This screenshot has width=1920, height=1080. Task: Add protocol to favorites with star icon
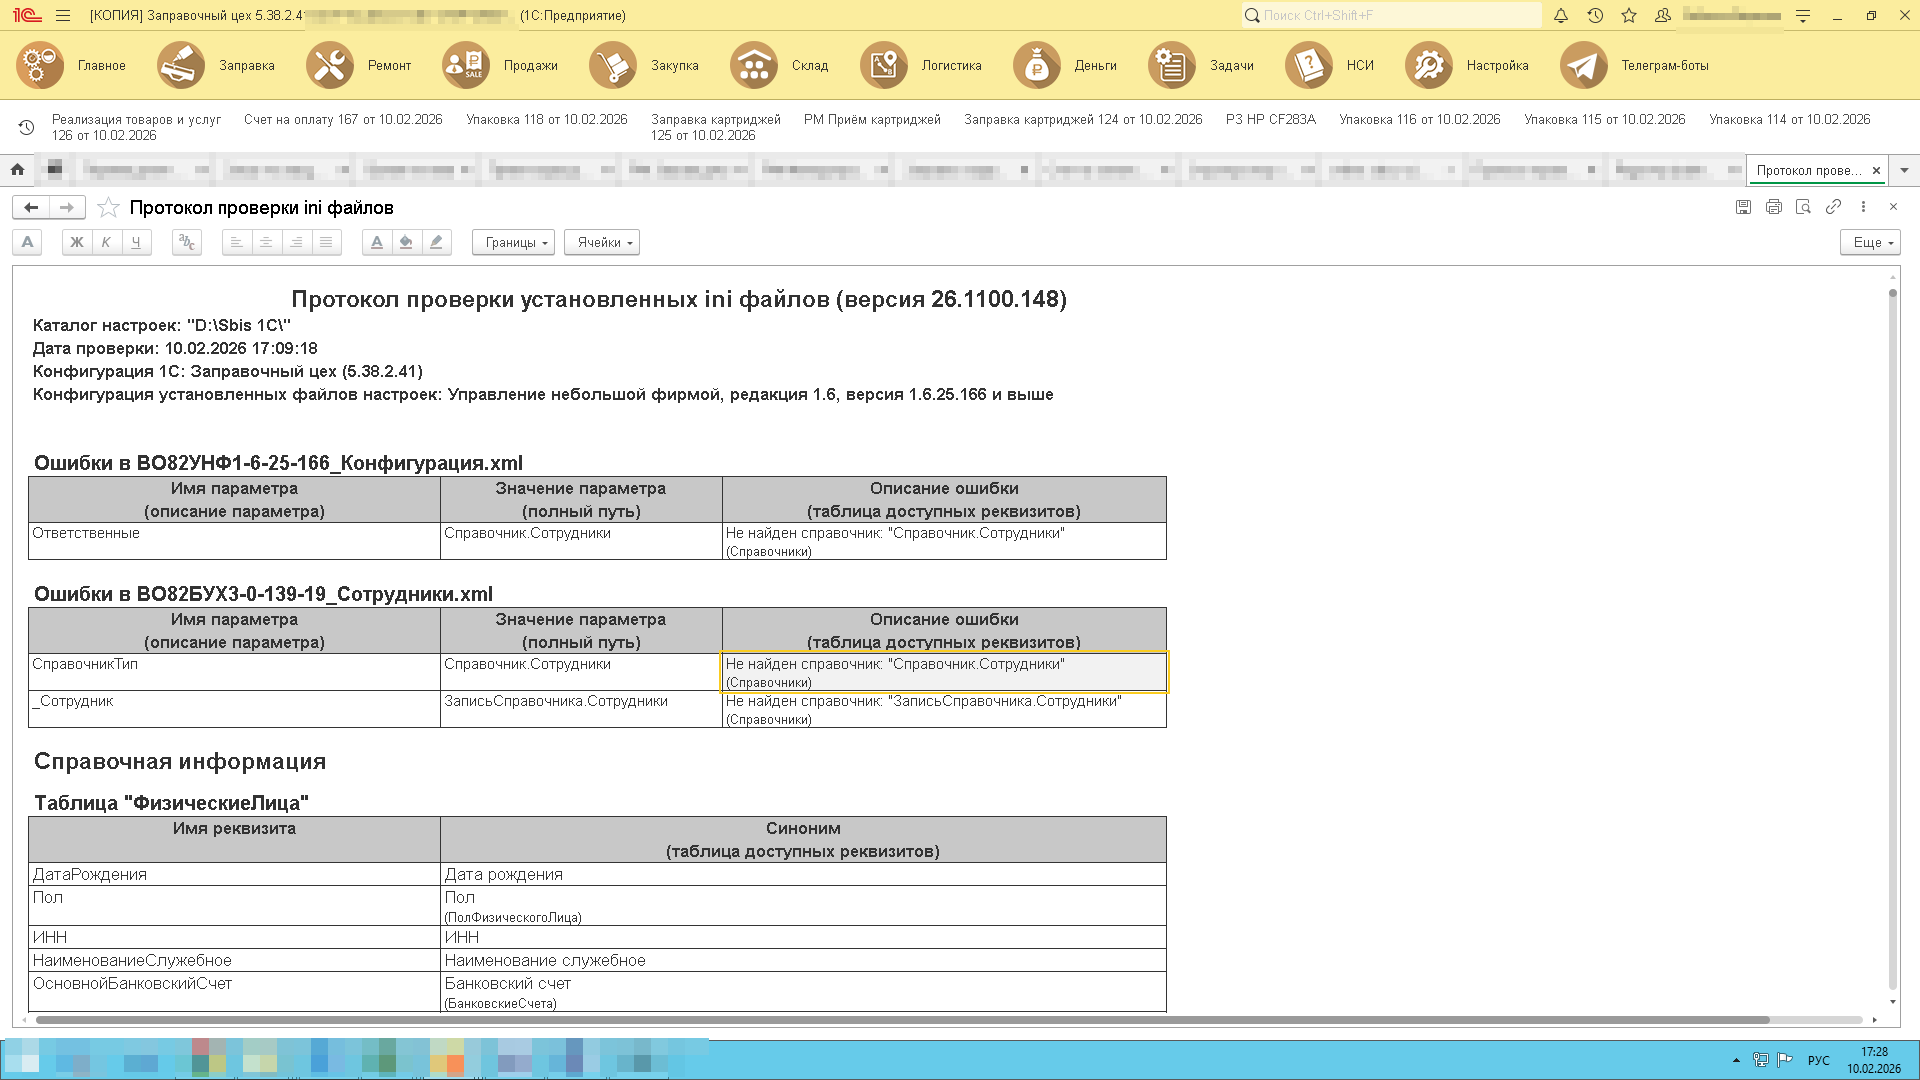point(109,208)
